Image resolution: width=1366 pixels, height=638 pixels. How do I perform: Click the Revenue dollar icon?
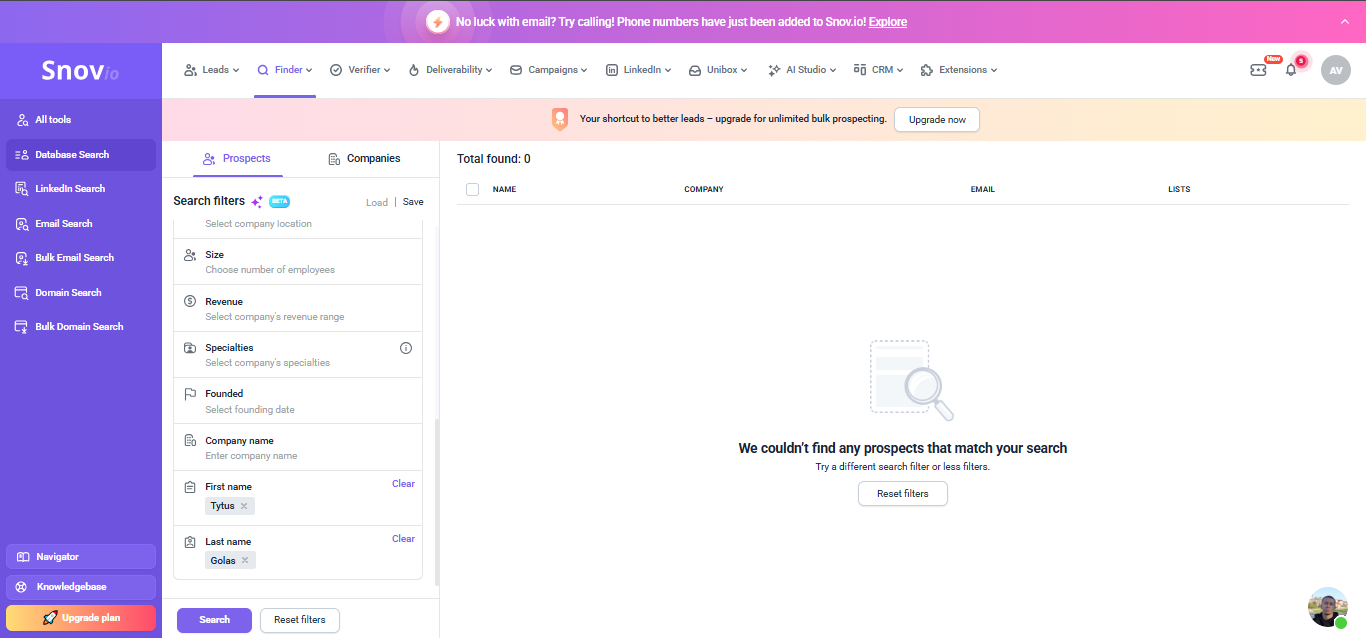point(190,301)
